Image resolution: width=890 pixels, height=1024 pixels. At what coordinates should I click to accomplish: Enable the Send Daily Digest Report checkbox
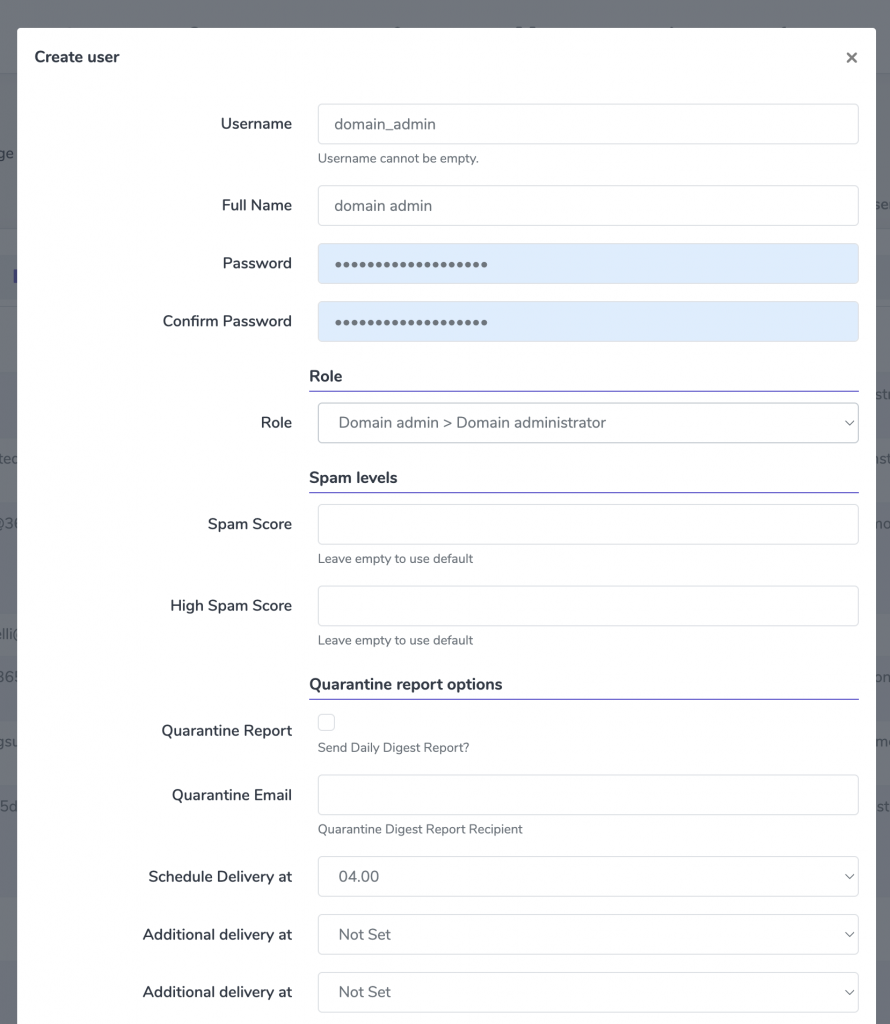coord(326,722)
